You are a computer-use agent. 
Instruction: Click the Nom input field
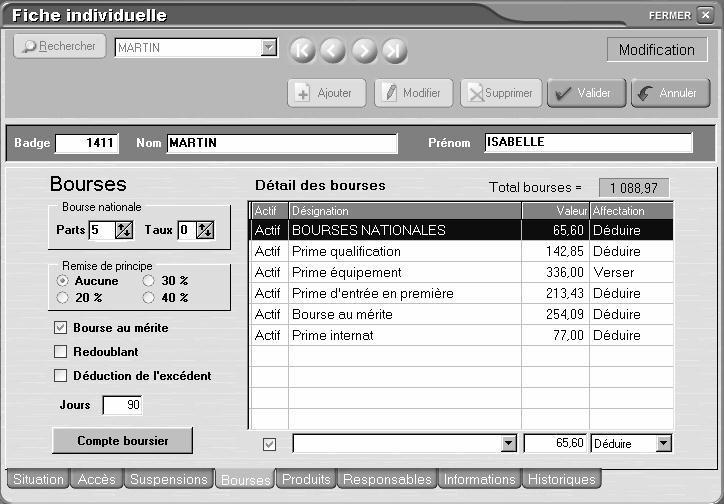[282, 143]
